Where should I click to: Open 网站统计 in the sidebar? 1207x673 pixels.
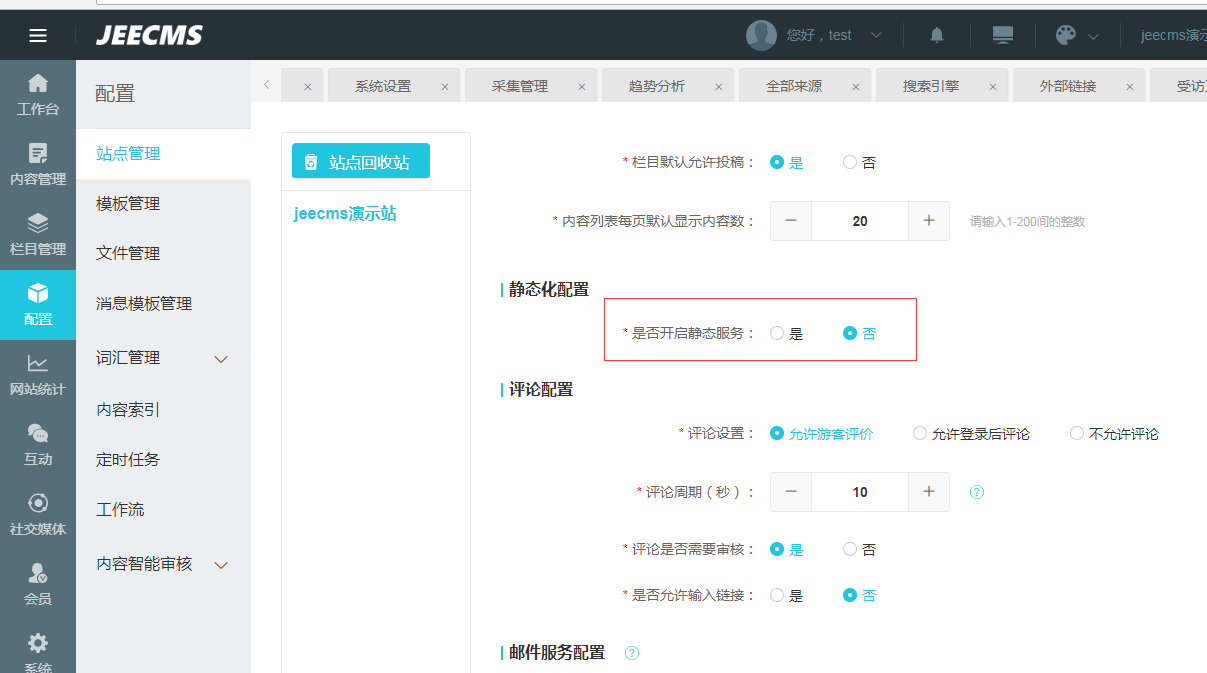pos(38,375)
